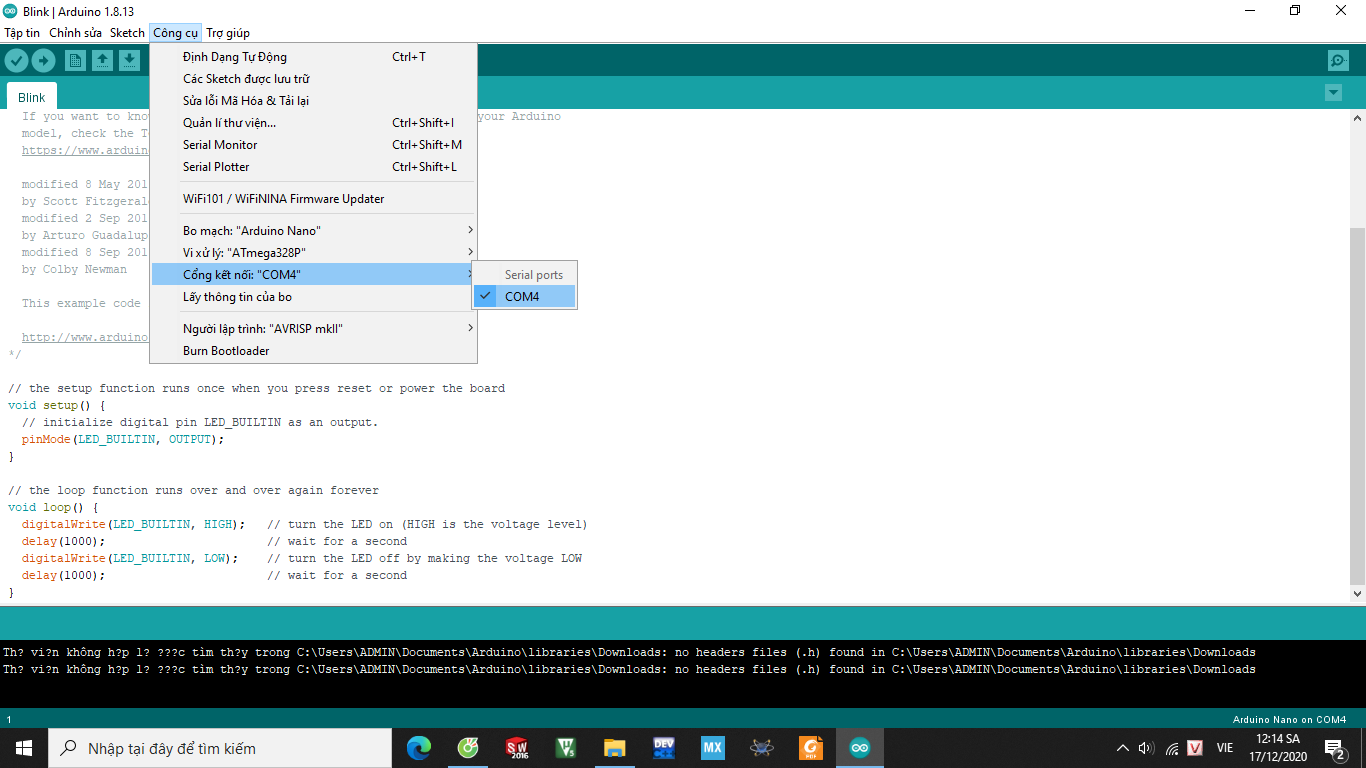Verify the sketch using the checkmark toolbar icon
Viewport: 1366px width, 768px height.
[x=16, y=60]
